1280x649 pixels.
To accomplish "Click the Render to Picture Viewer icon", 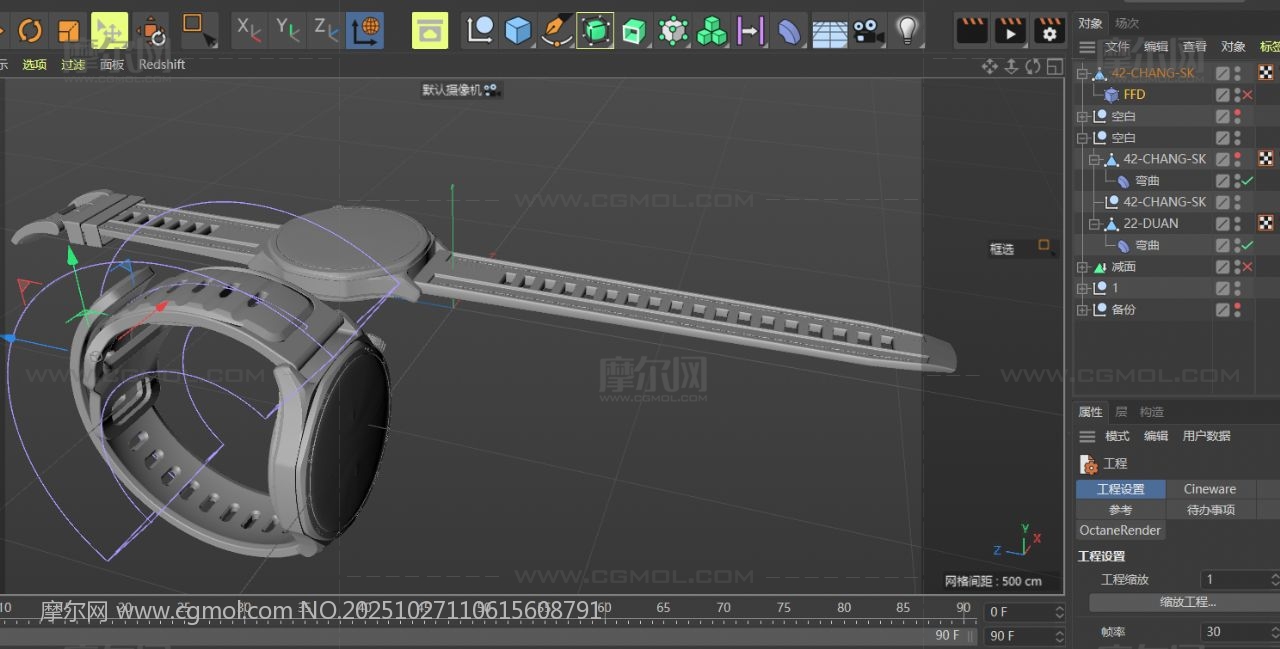I will click(1010, 31).
